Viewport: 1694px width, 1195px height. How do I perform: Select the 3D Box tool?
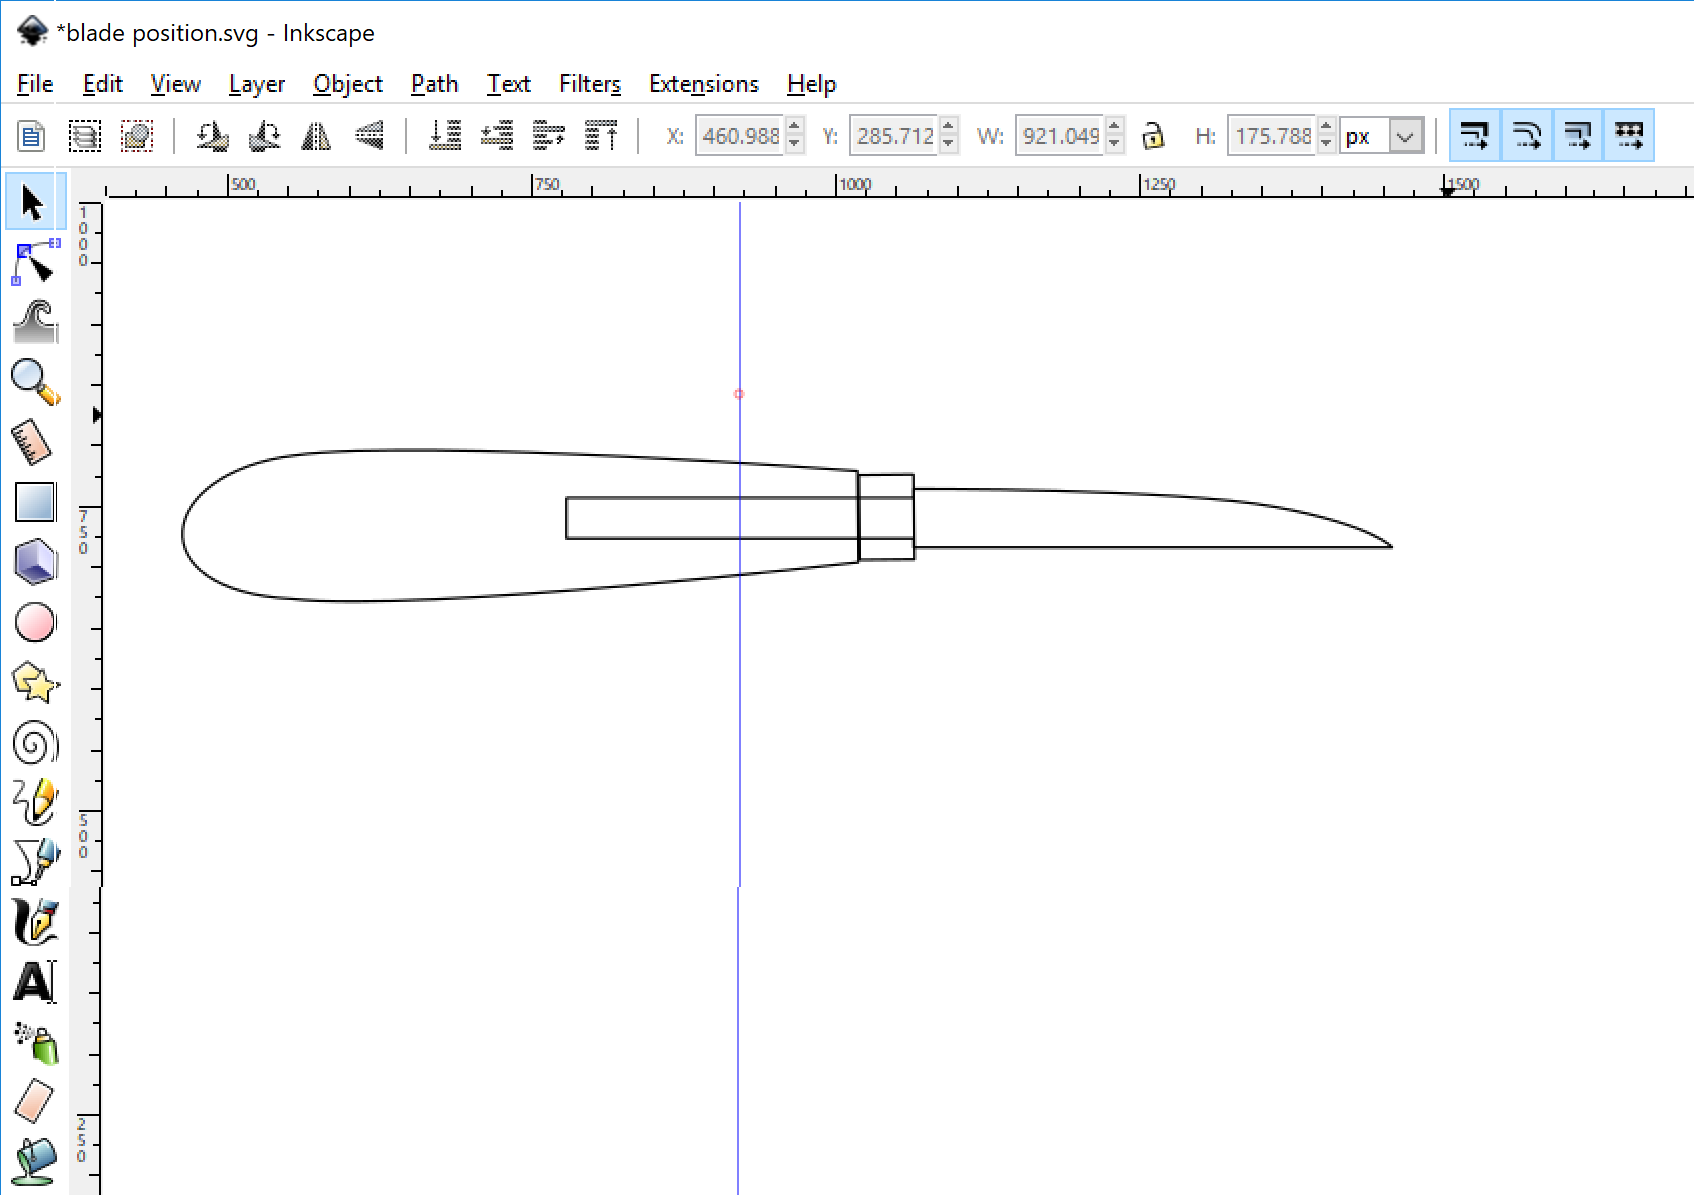pyautogui.click(x=33, y=562)
